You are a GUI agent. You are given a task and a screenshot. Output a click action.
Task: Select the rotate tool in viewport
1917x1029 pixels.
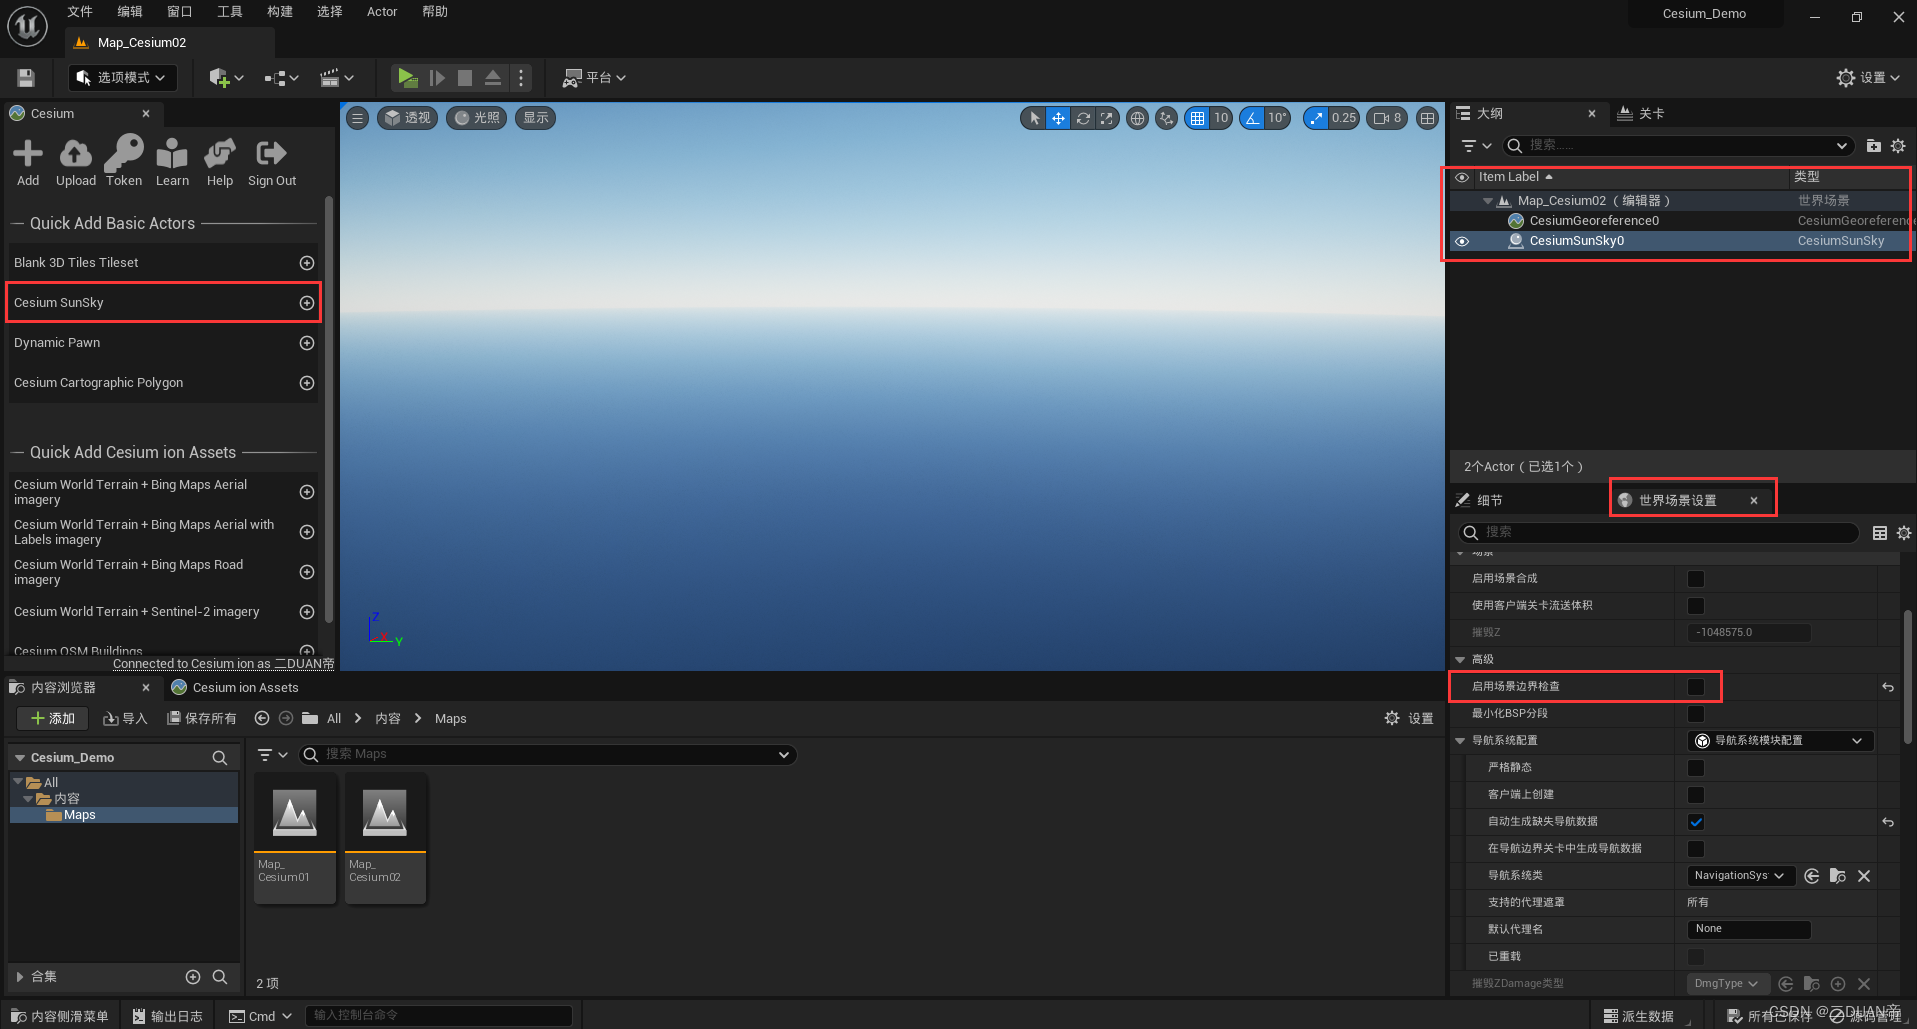(1083, 118)
